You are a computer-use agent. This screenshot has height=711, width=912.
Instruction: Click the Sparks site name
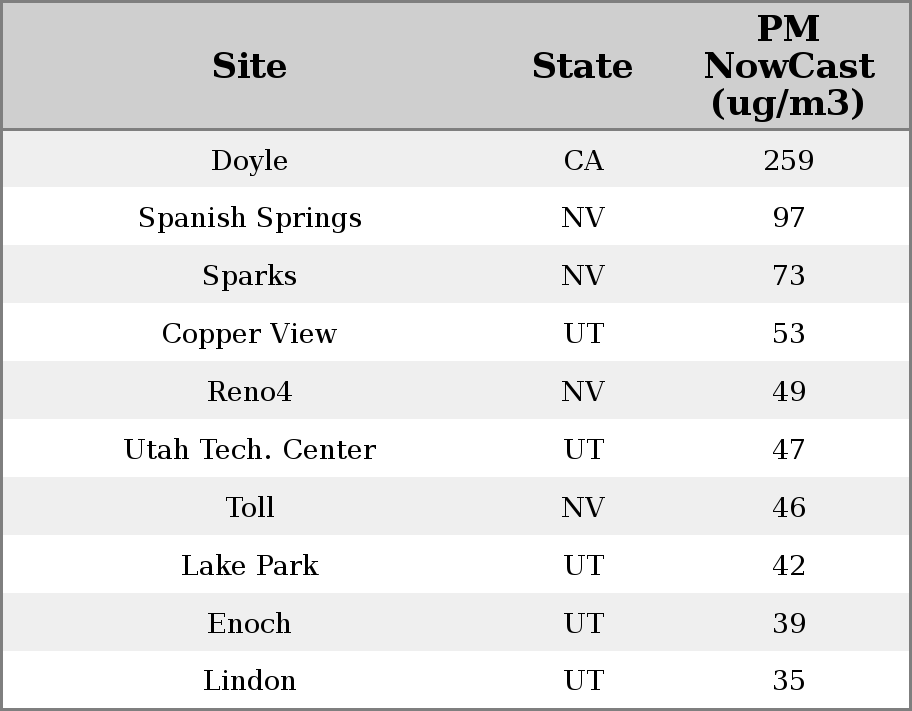249,276
